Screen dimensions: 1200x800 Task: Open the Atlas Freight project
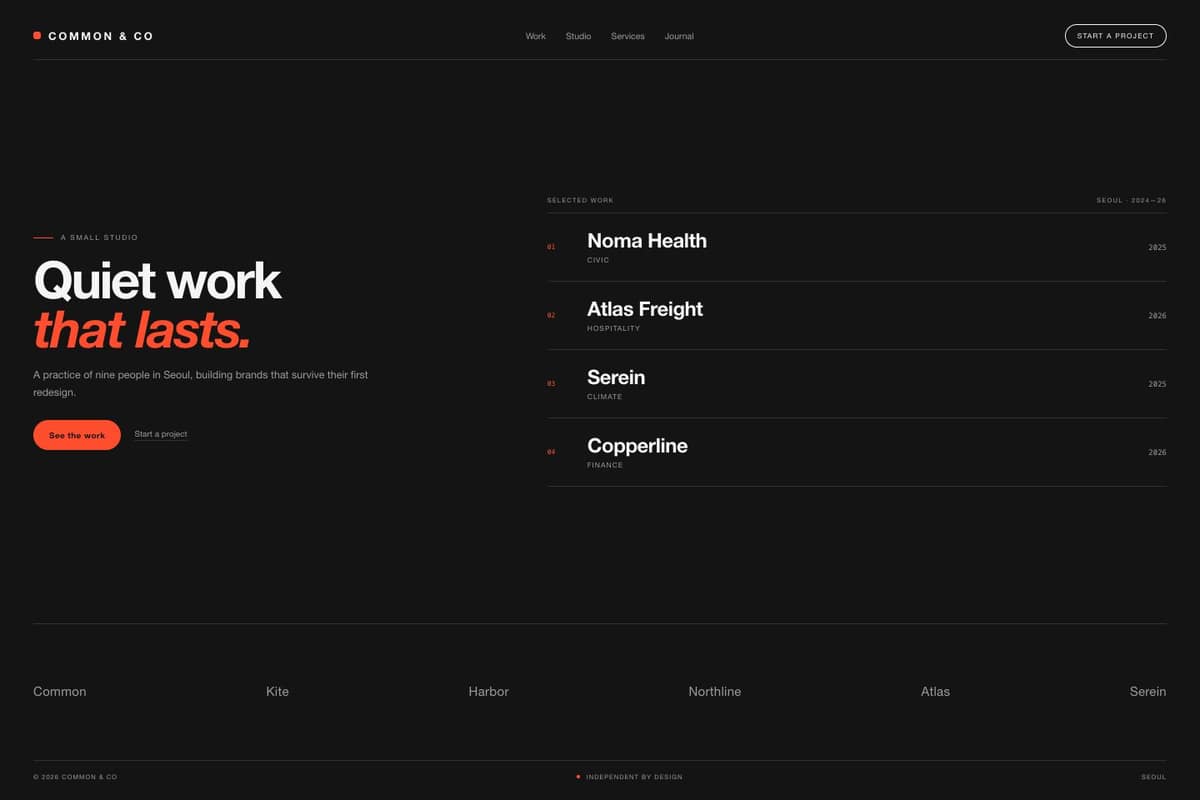coord(645,309)
